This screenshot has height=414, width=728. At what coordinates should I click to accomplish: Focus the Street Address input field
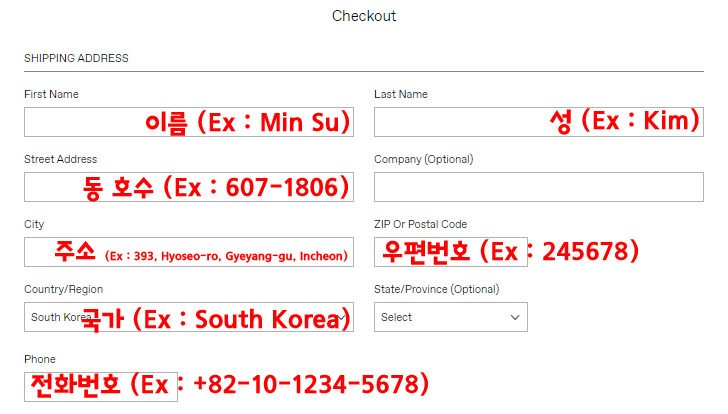[189, 187]
